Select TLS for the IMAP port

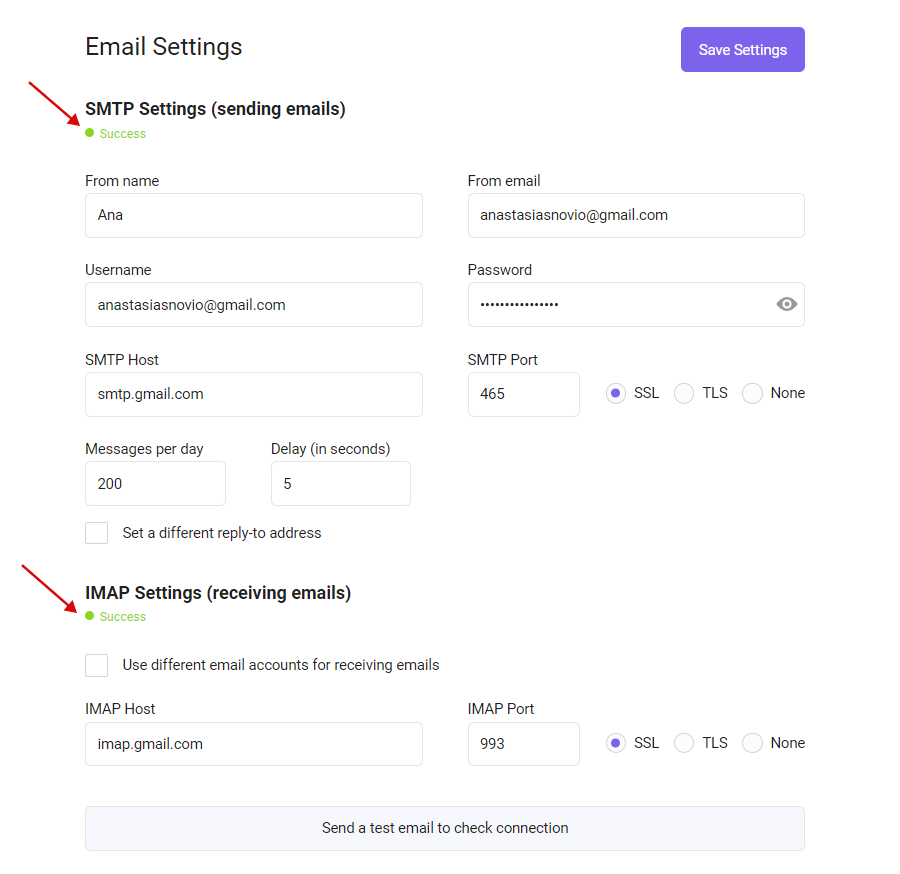684,743
